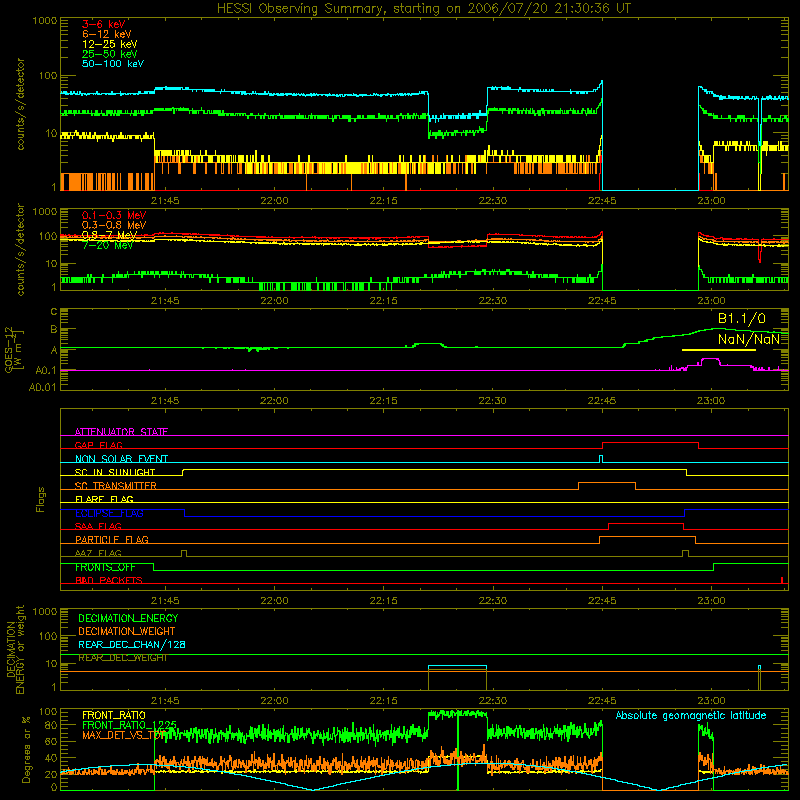Select the 0.8-7 MeV legend label
This screenshot has width=800, height=800.
(x=109, y=235)
